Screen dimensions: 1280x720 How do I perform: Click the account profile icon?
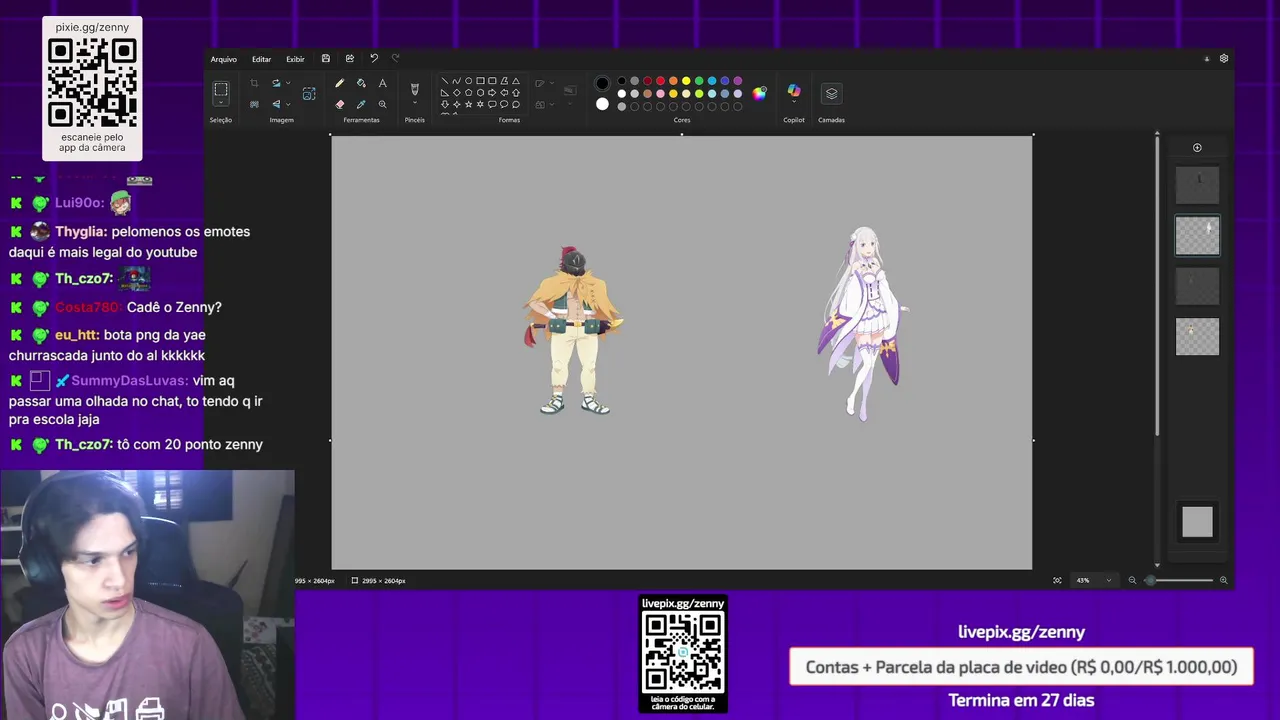1207,59
